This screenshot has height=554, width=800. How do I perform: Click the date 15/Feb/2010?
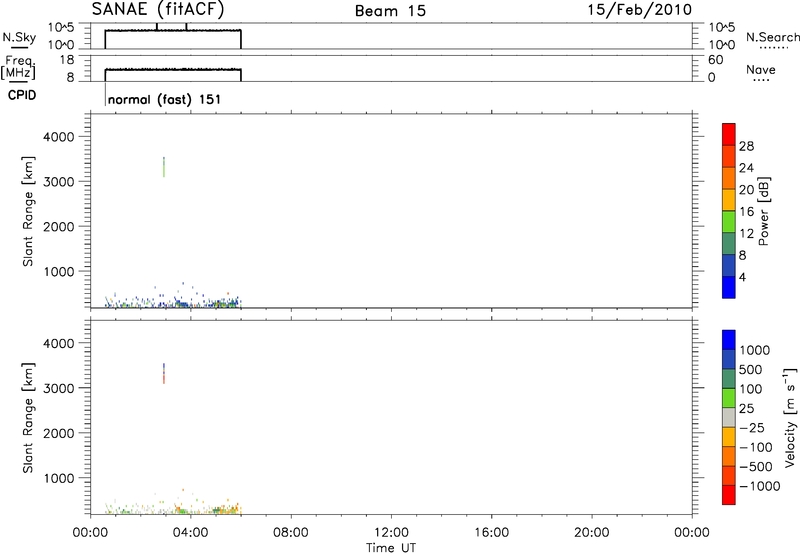pos(639,9)
